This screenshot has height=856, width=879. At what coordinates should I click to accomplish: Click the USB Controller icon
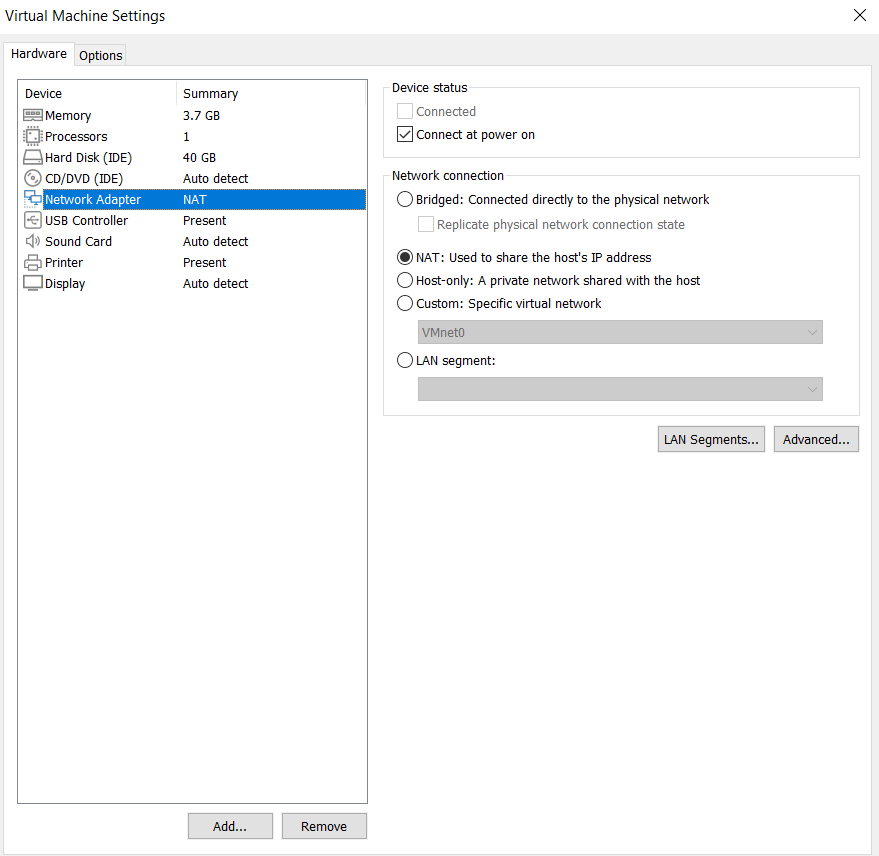[32, 221]
